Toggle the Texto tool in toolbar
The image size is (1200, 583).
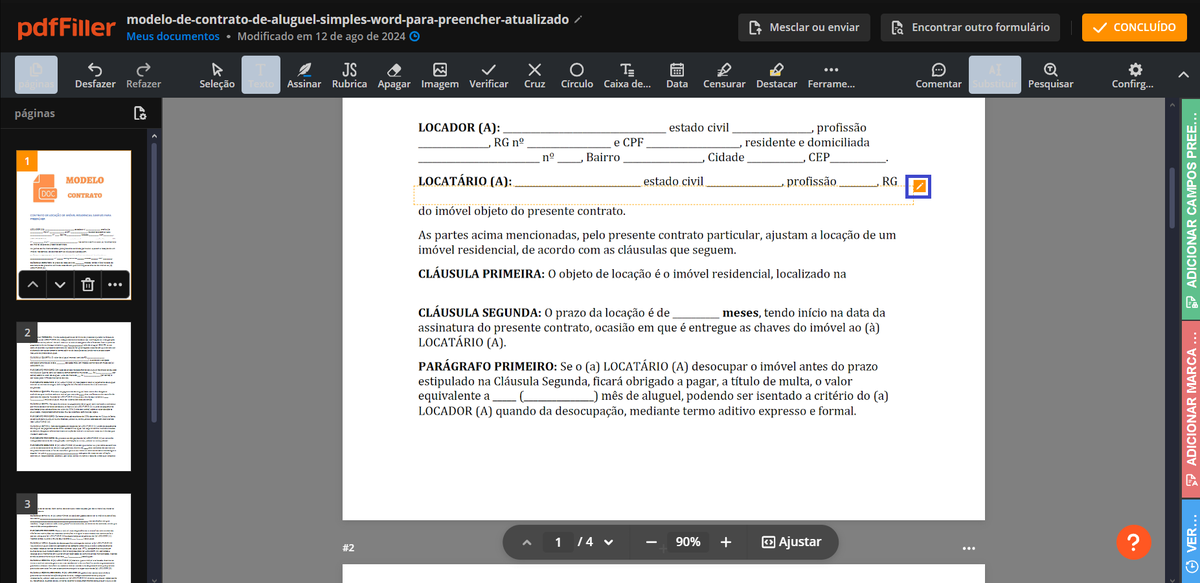click(261, 75)
